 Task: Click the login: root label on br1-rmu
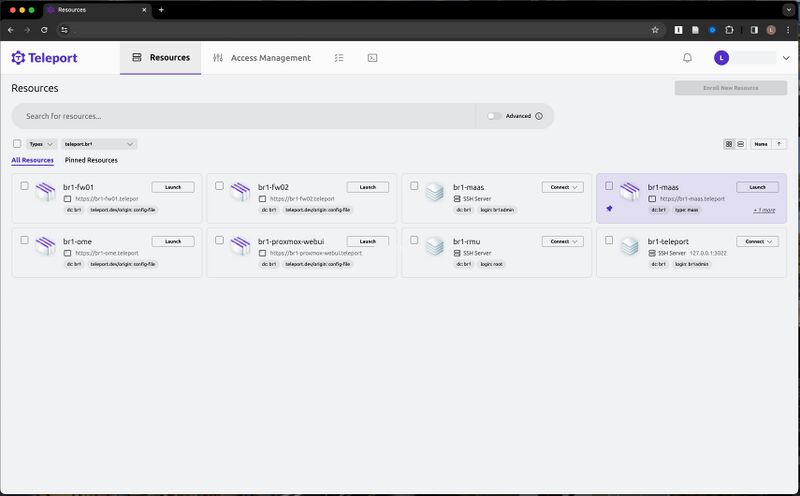491,264
